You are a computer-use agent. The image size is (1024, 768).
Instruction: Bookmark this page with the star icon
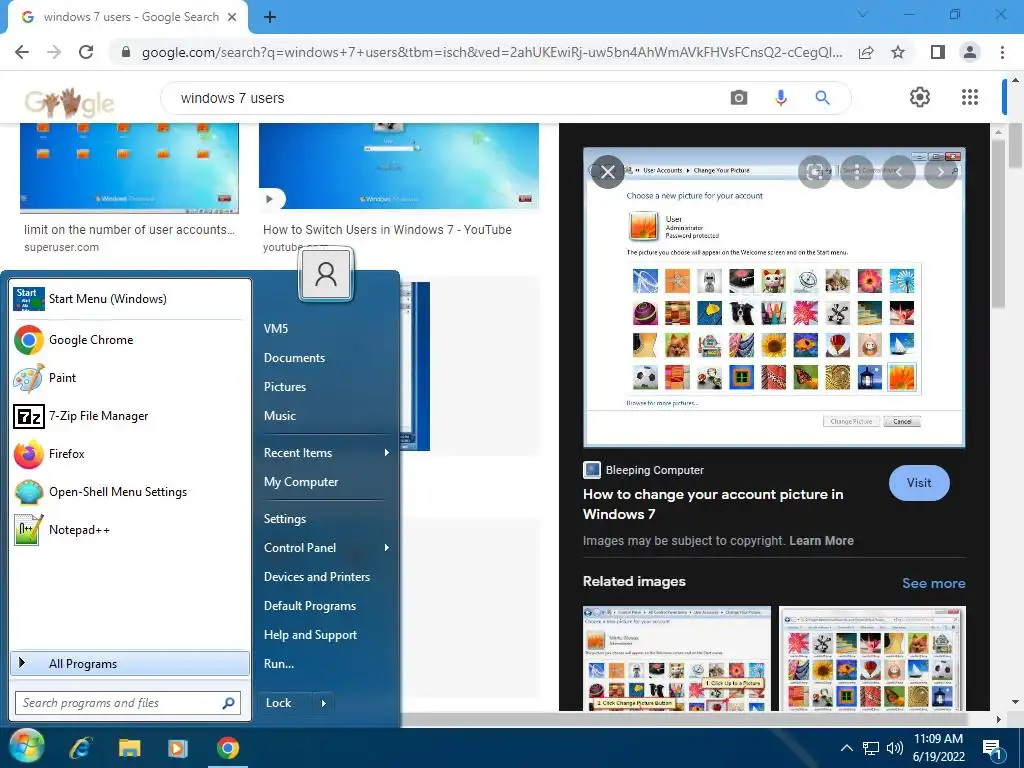pyautogui.click(x=898, y=52)
